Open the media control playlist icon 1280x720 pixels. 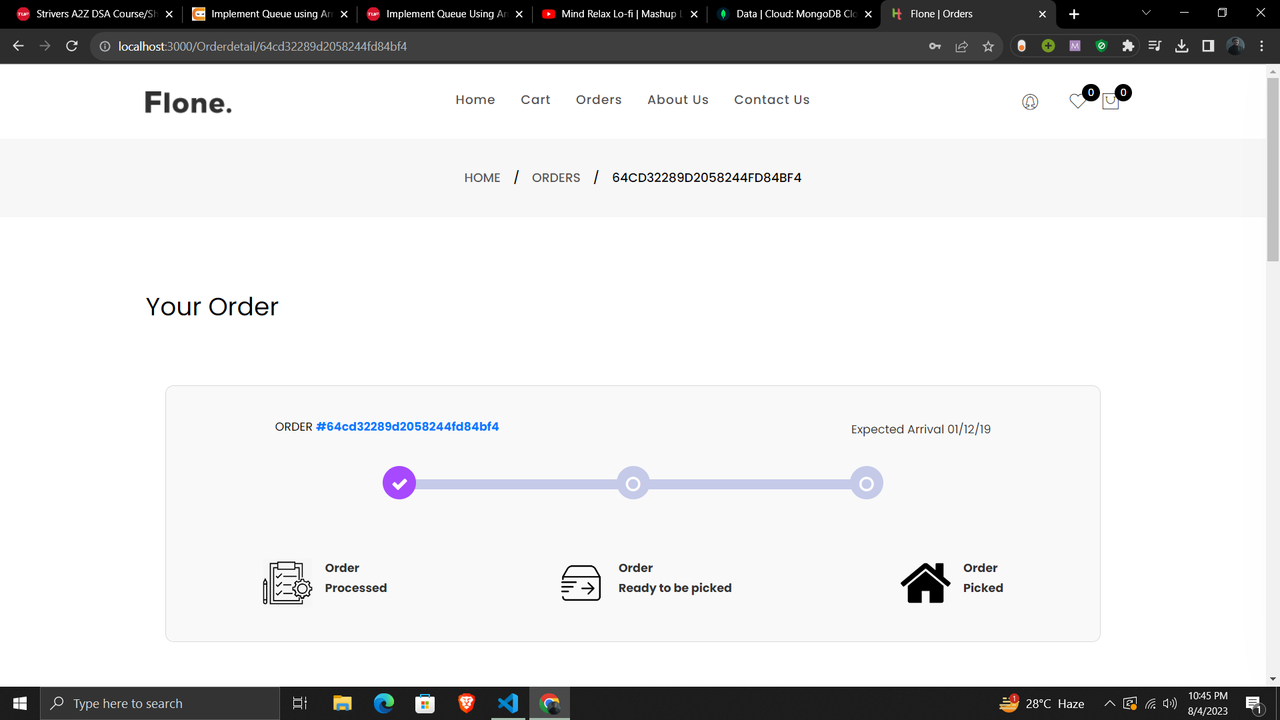pos(1155,46)
